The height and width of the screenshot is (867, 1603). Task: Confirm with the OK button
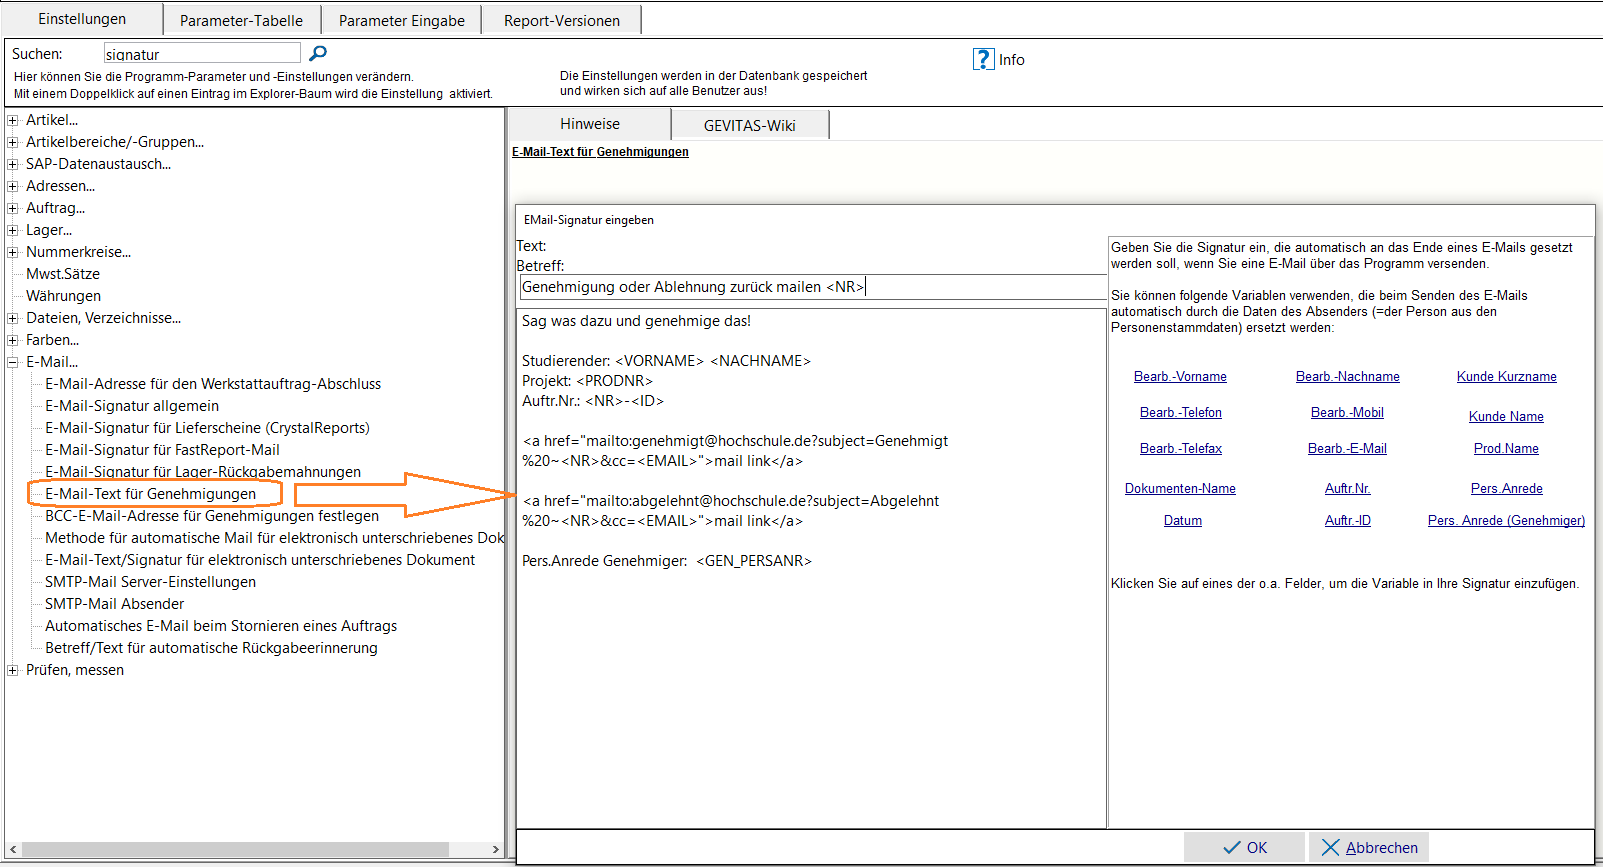(1244, 847)
